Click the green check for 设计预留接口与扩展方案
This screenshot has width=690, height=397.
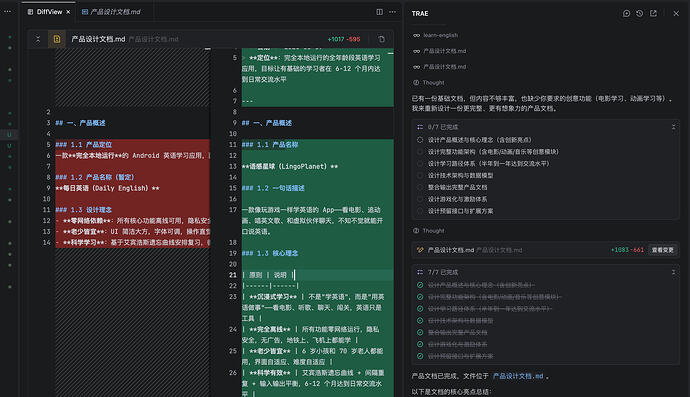pyautogui.click(x=420, y=356)
